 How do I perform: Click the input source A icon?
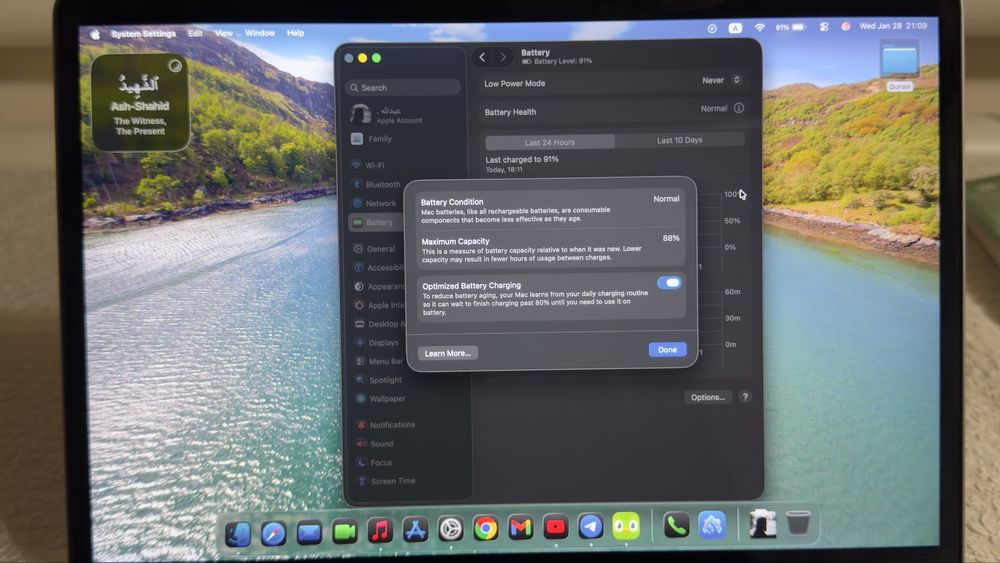tap(735, 28)
